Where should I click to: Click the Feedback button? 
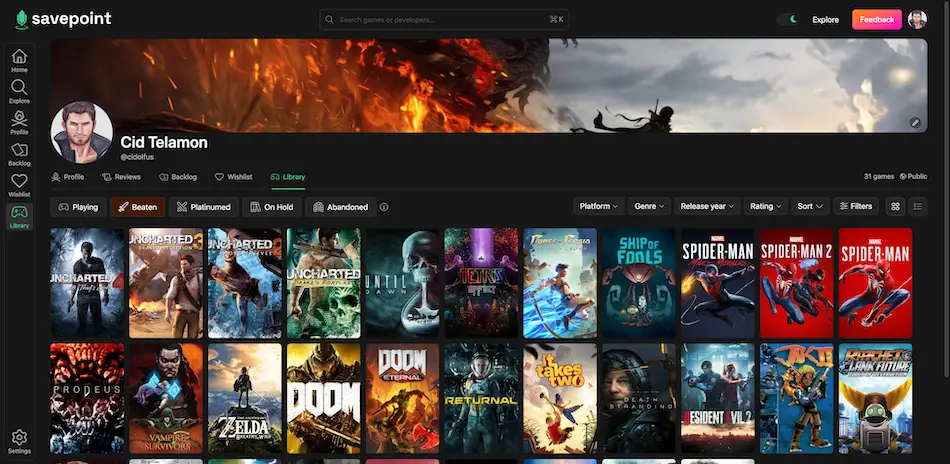pyautogui.click(x=877, y=19)
